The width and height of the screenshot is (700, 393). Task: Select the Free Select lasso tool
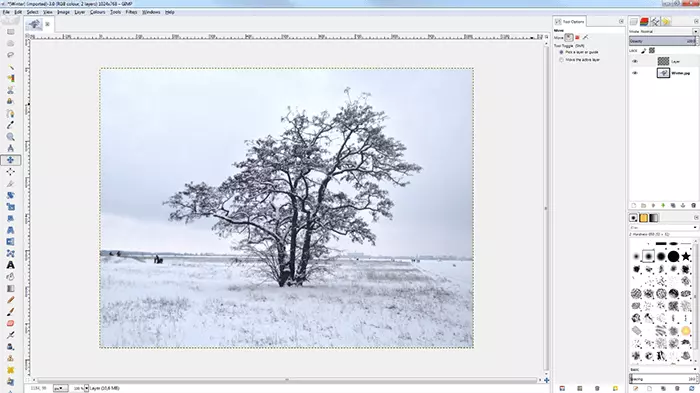point(10,55)
